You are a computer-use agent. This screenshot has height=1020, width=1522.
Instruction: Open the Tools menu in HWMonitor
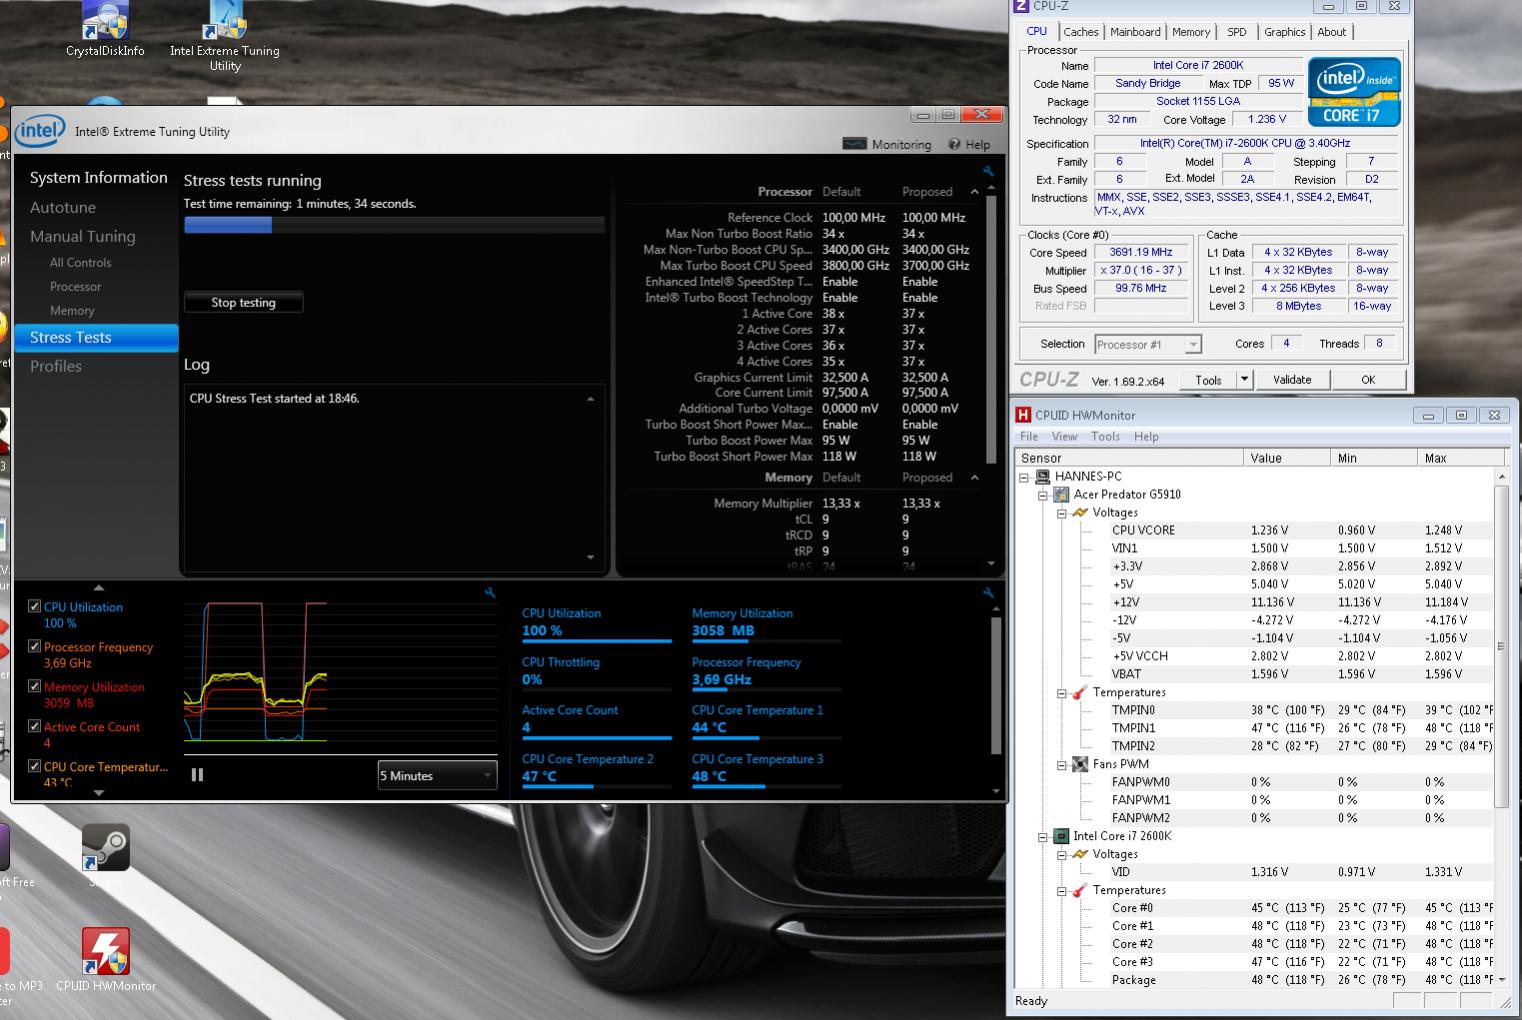1104,437
